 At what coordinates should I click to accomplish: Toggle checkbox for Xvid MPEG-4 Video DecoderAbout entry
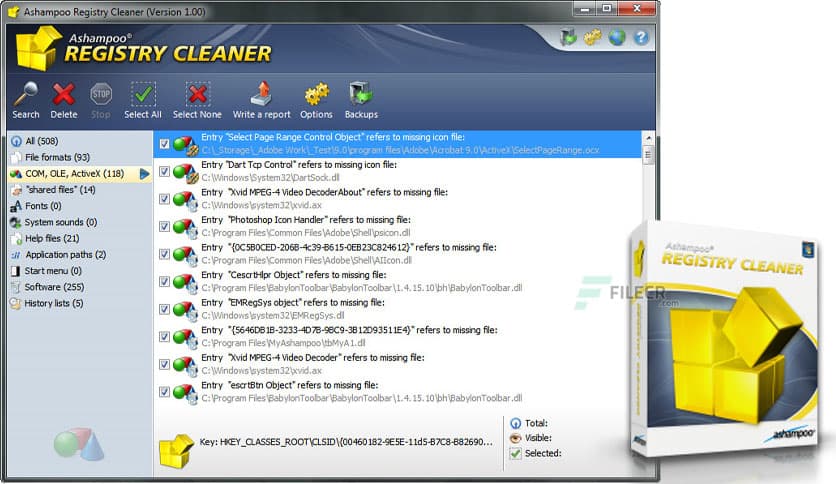164,199
